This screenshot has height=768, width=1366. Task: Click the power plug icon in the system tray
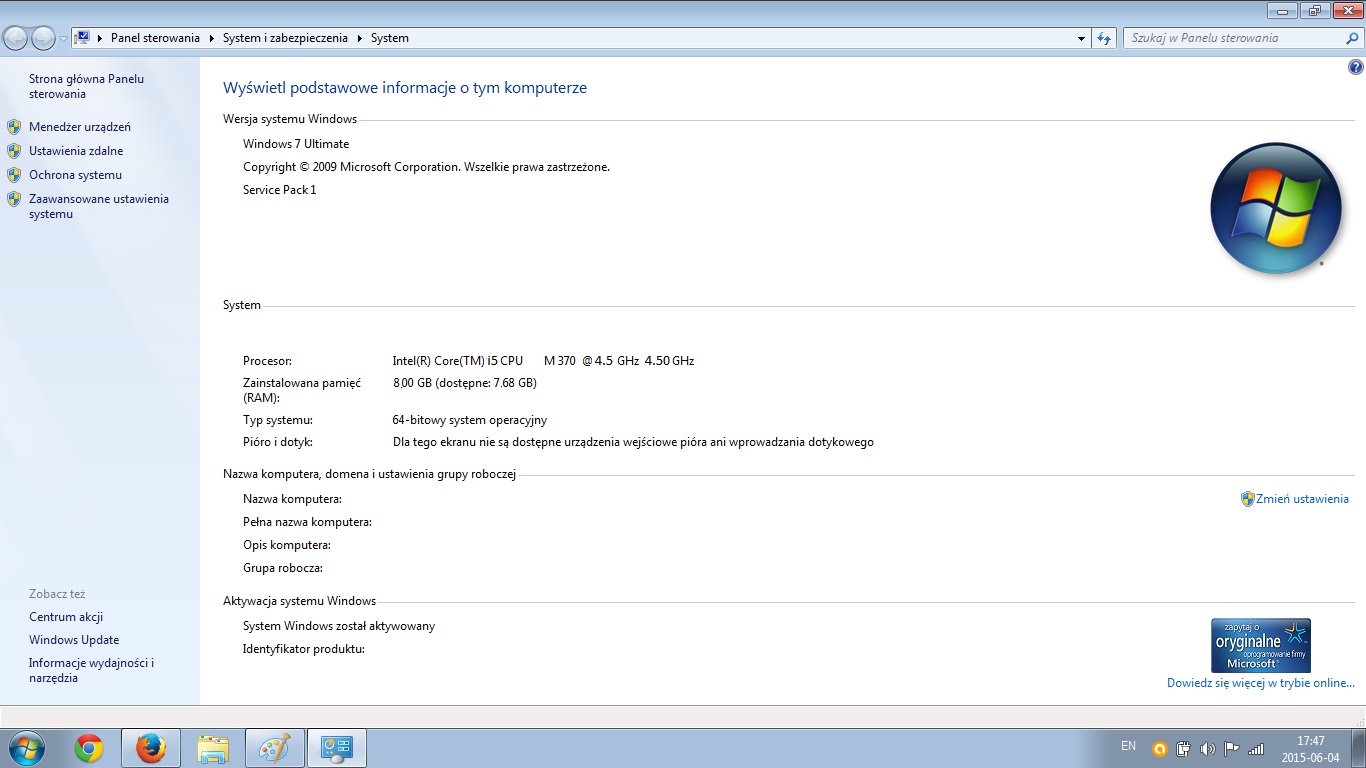click(x=1183, y=747)
